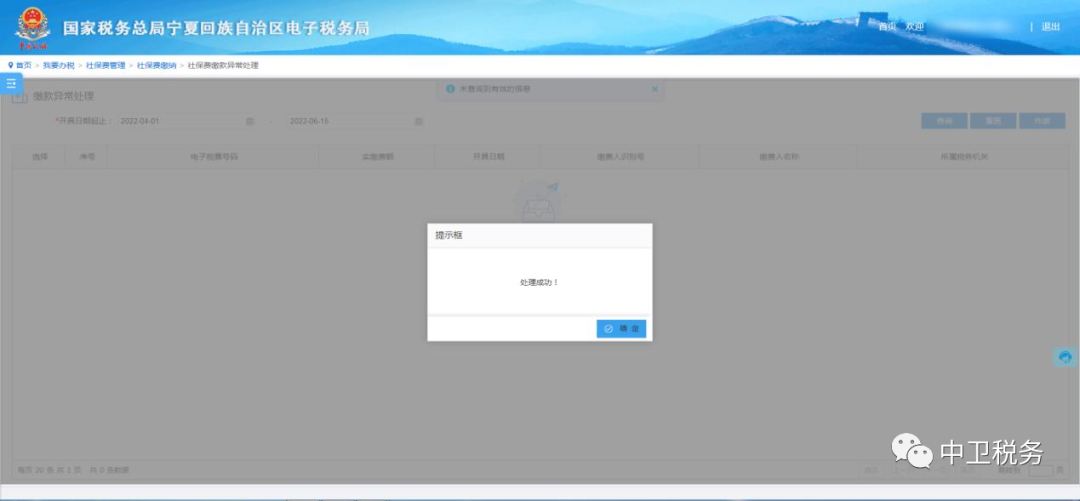Open 社保费管理 breadcrumb link
This screenshot has width=1080, height=501.
coord(105,65)
